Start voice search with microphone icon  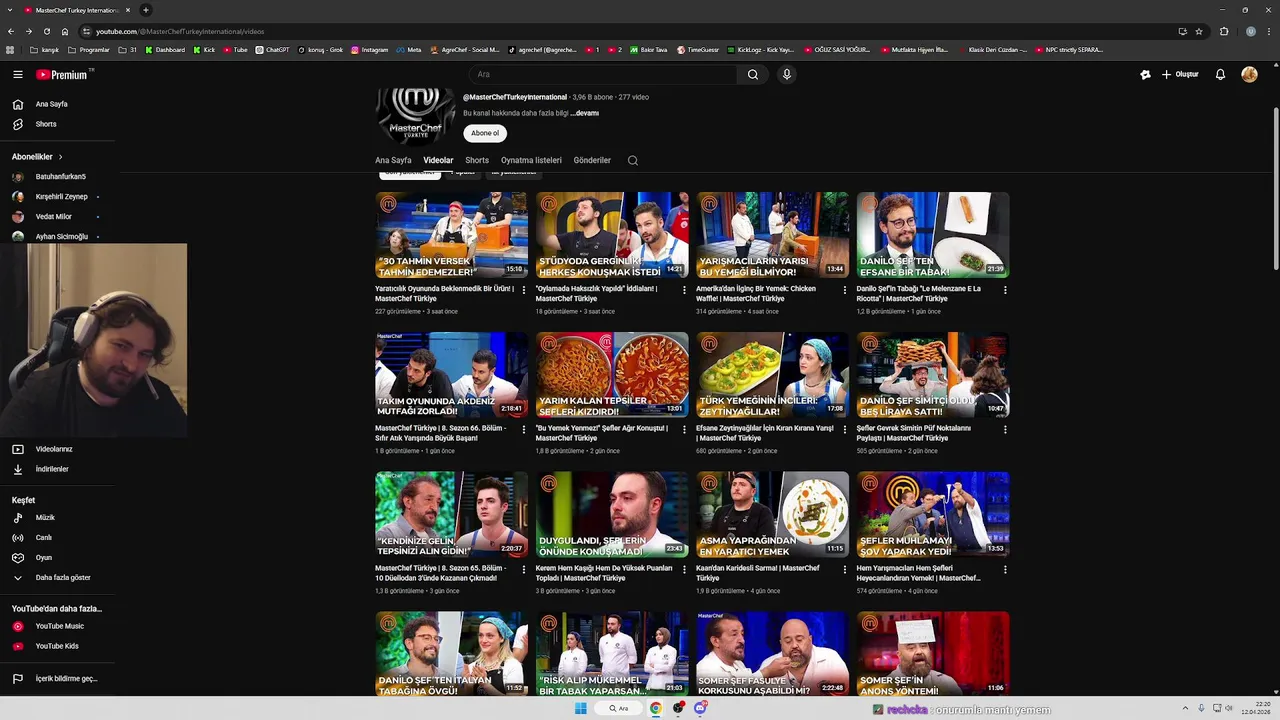[787, 74]
